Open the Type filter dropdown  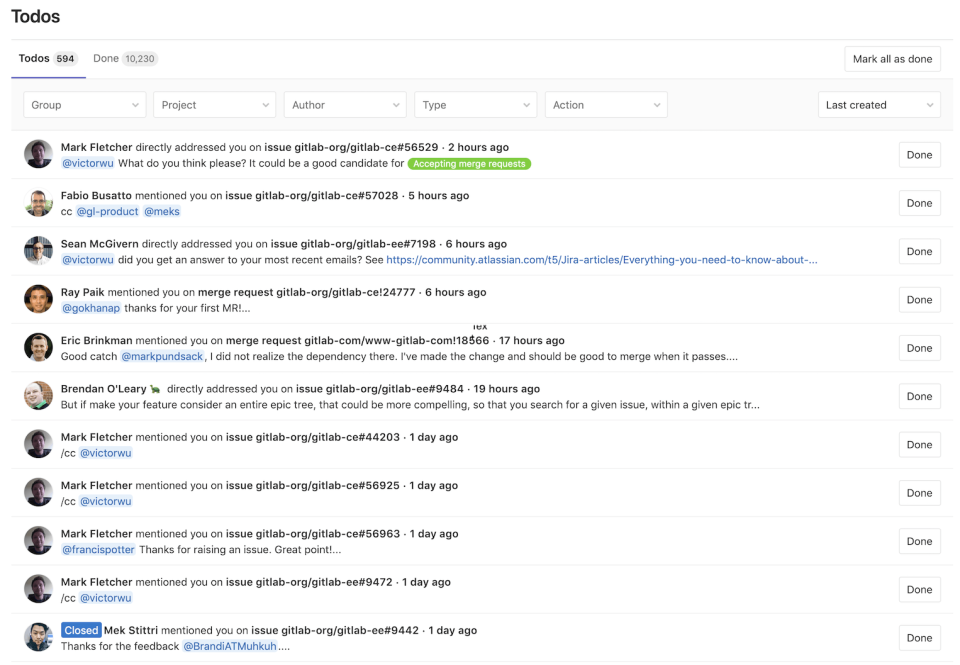tap(475, 104)
